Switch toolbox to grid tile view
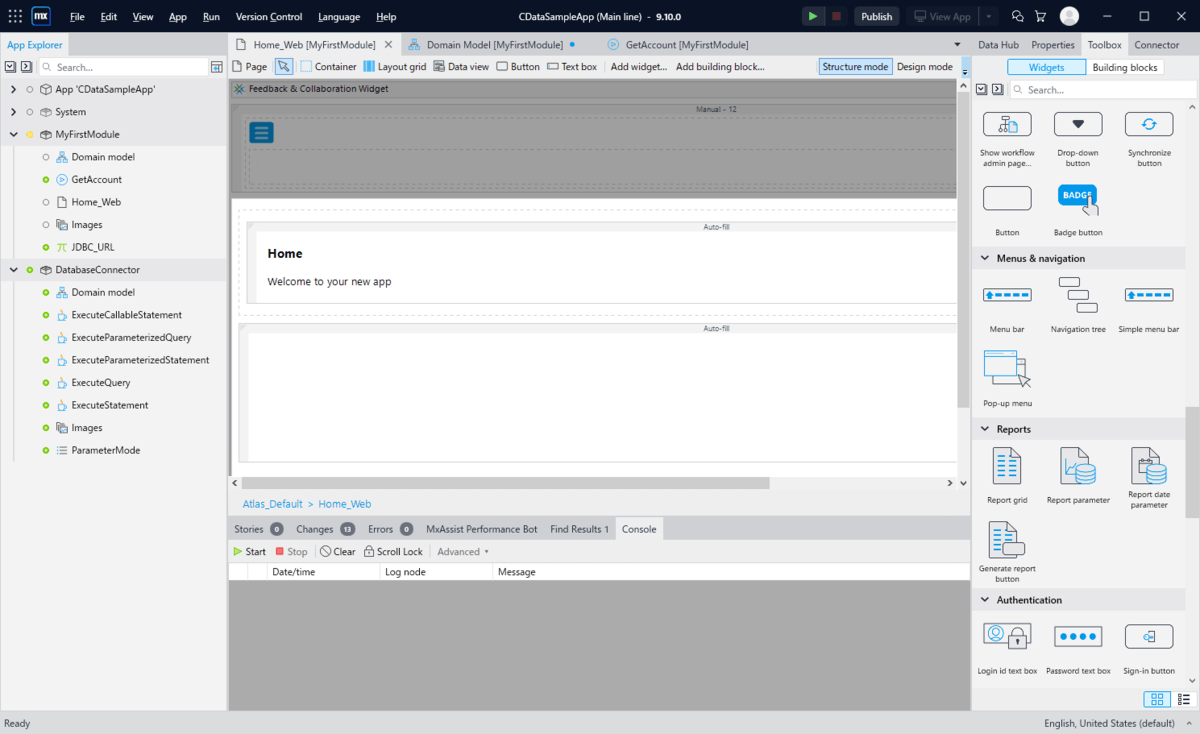The width and height of the screenshot is (1200, 734). (x=1156, y=699)
